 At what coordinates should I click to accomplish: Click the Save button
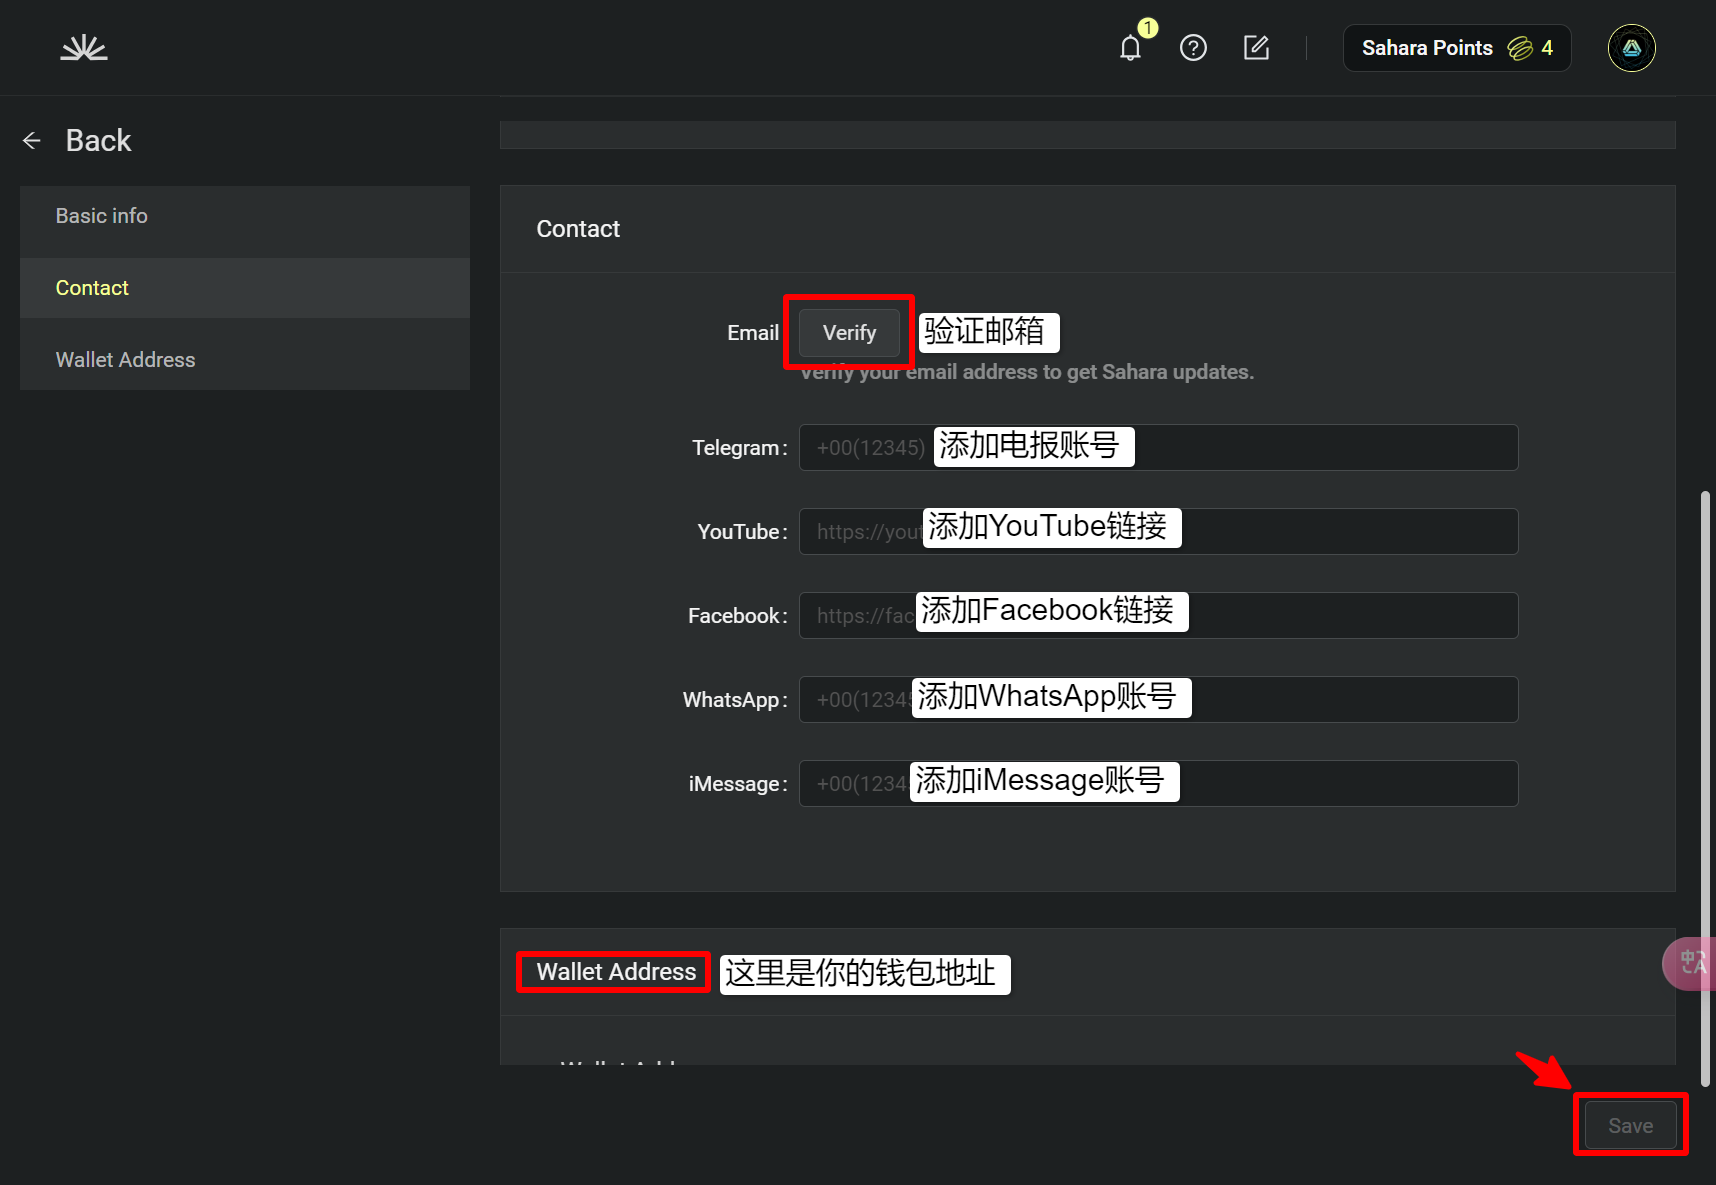coord(1630,1125)
